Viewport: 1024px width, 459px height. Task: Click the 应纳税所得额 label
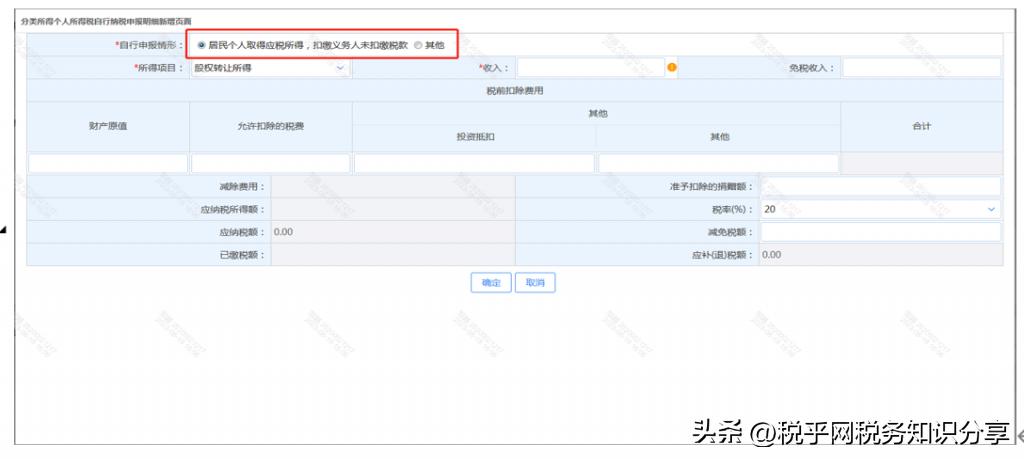coord(233,210)
